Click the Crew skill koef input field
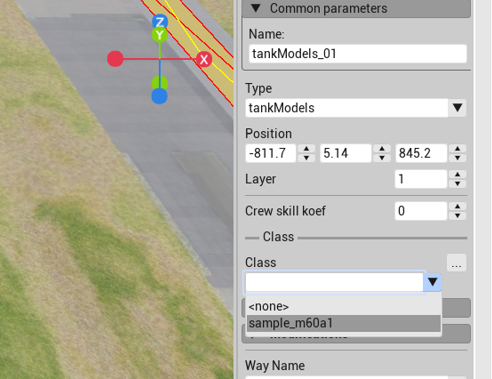Image resolution: width=492 pixels, height=379 pixels. (x=421, y=211)
